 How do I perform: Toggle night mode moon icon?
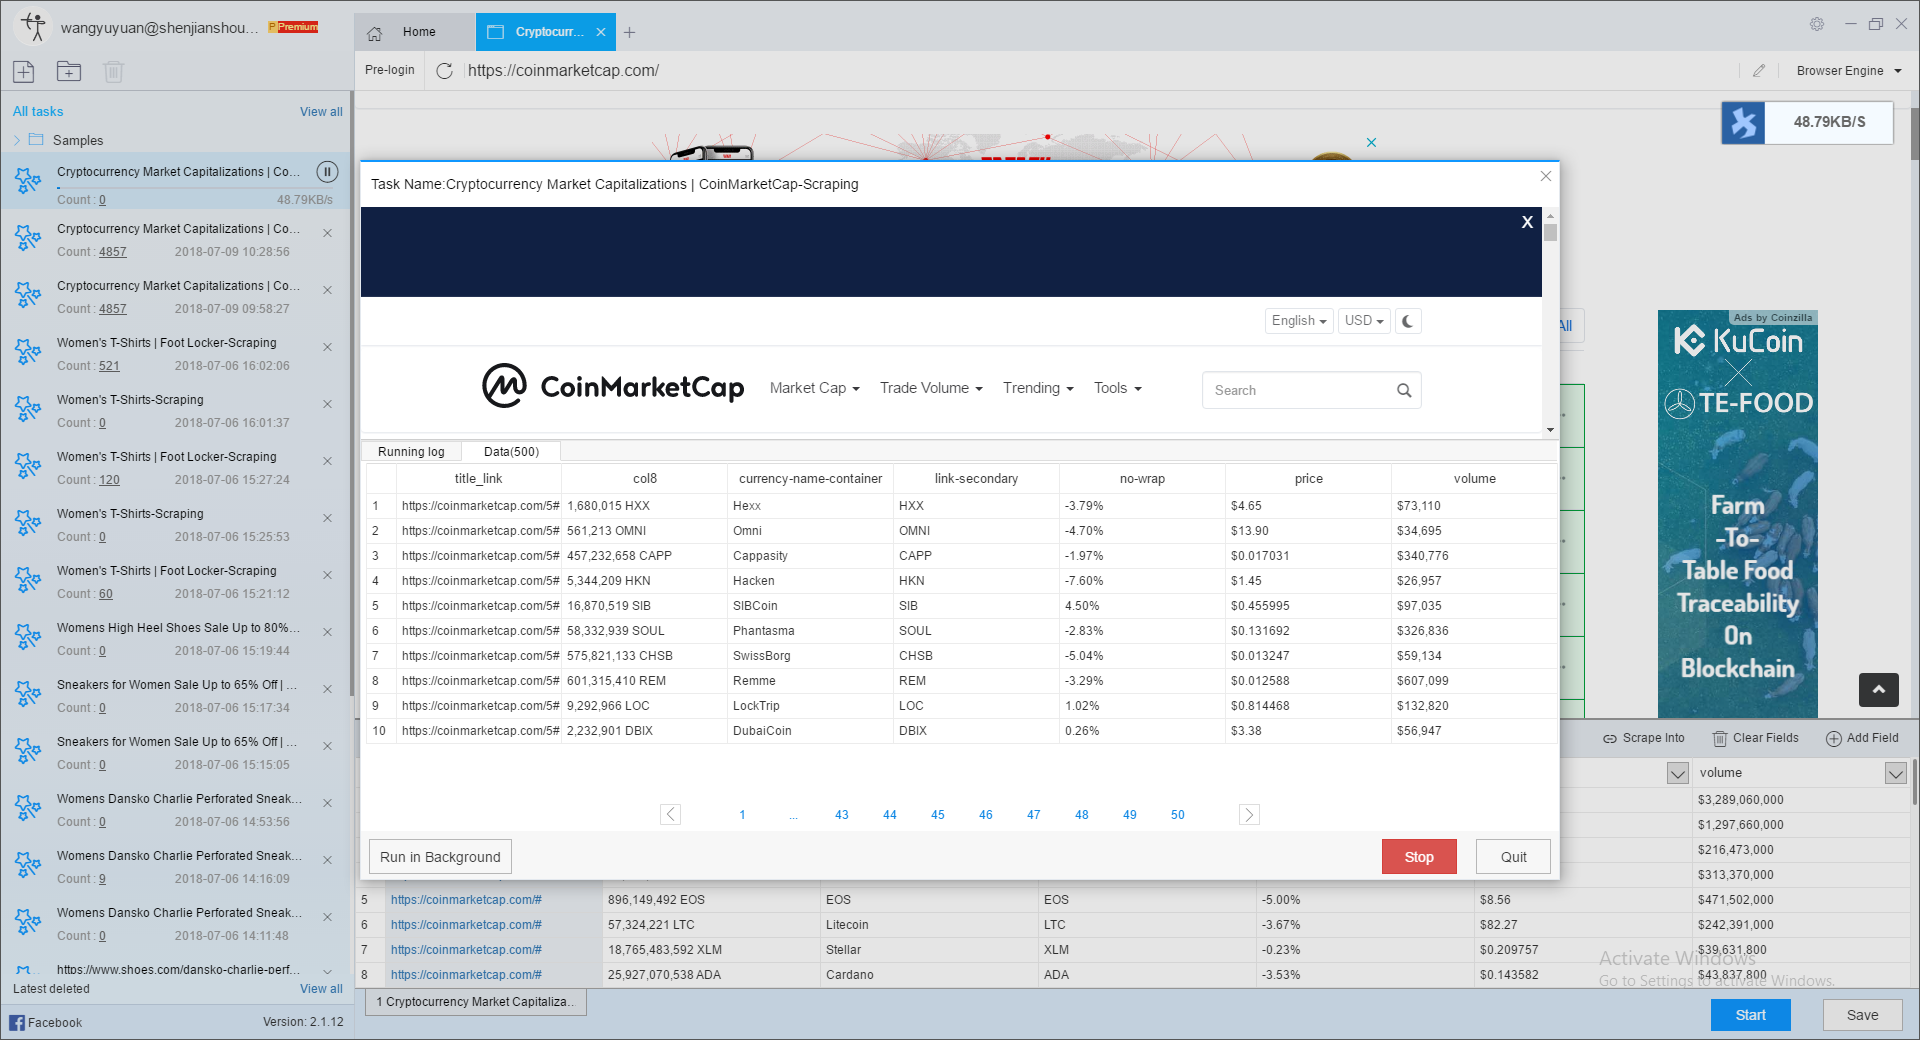click(1408, 321)
